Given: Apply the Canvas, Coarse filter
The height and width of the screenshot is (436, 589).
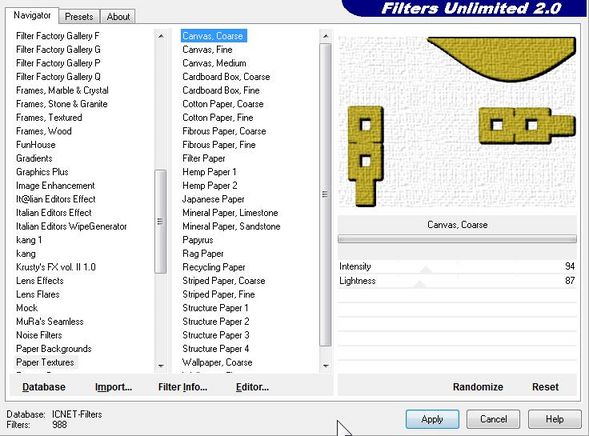Looking at the screenshot, I should coord(432,419).
